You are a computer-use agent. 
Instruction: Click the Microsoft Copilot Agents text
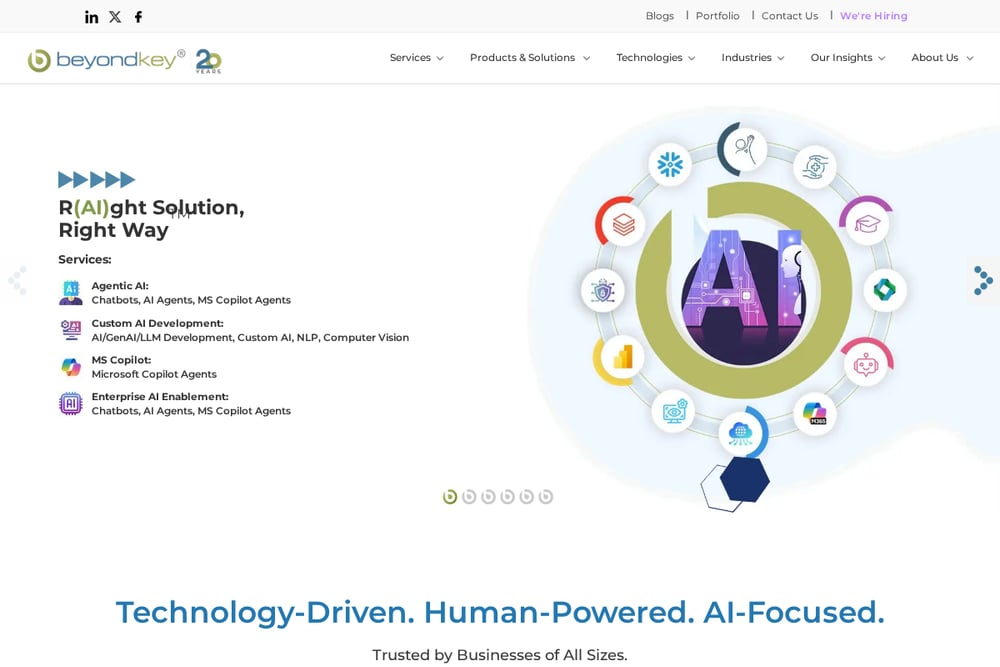click(154, 374)
